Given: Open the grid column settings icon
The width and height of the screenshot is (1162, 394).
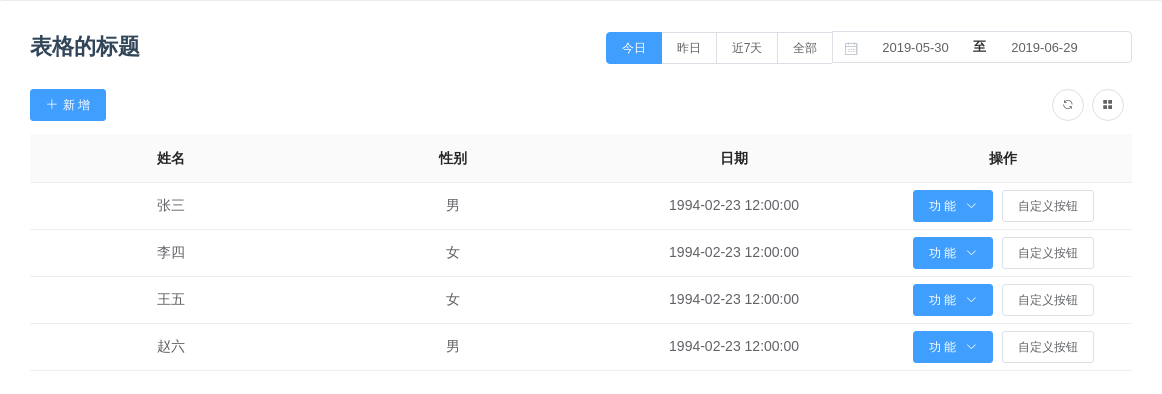Looking at the screenshot, I should pos(1108,104).
